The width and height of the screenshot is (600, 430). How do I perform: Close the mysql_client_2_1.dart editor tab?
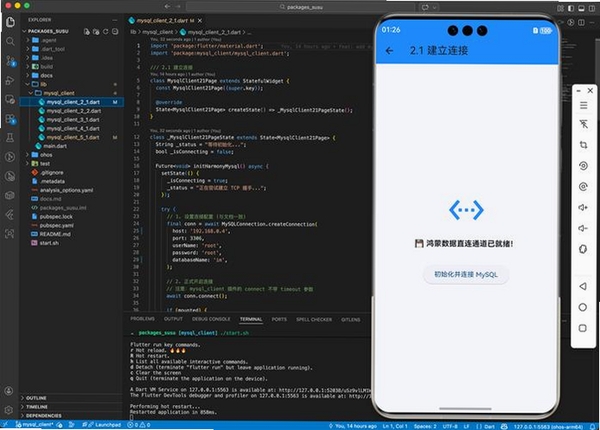point(200,21)
